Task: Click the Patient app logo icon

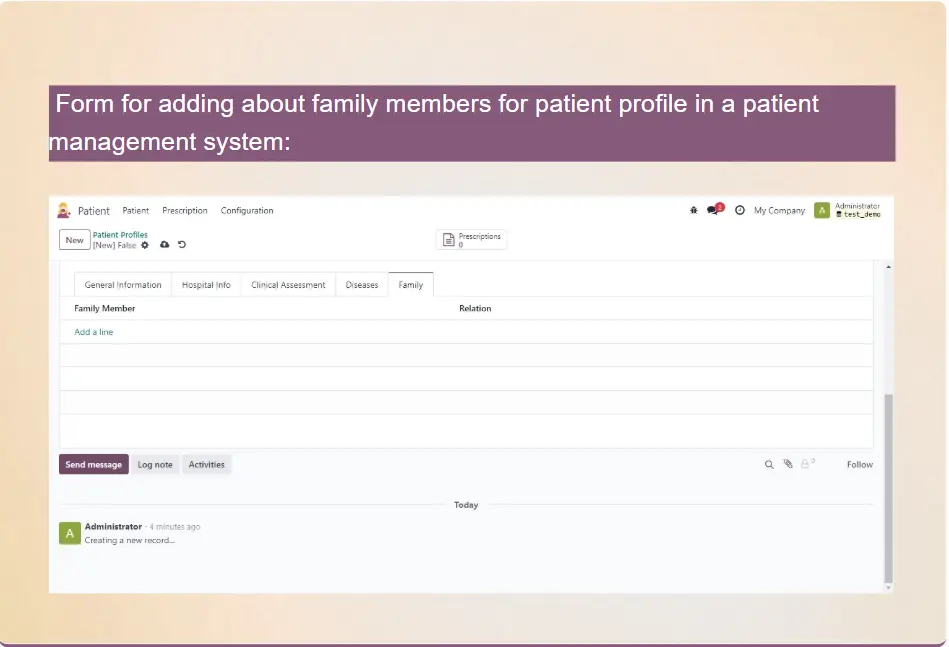Action: (64, 210)
